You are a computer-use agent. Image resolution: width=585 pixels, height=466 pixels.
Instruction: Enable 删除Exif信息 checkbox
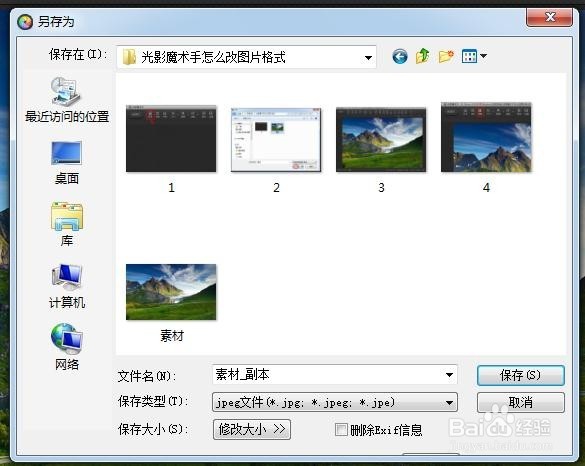[341, 429]
